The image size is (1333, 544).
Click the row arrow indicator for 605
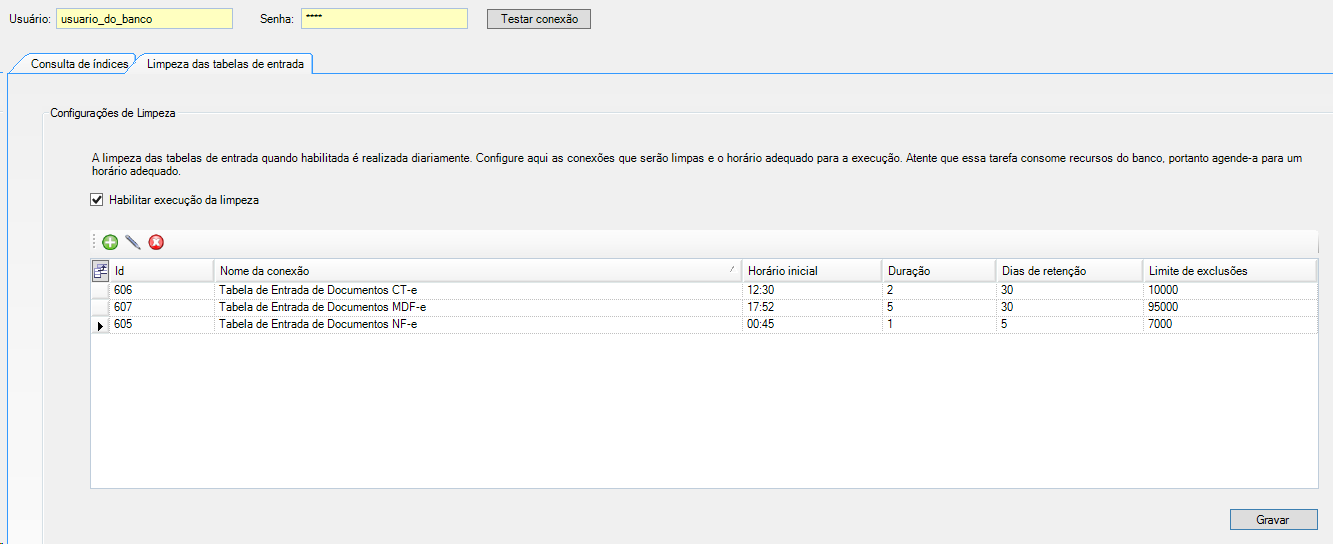tap(100, 325)
